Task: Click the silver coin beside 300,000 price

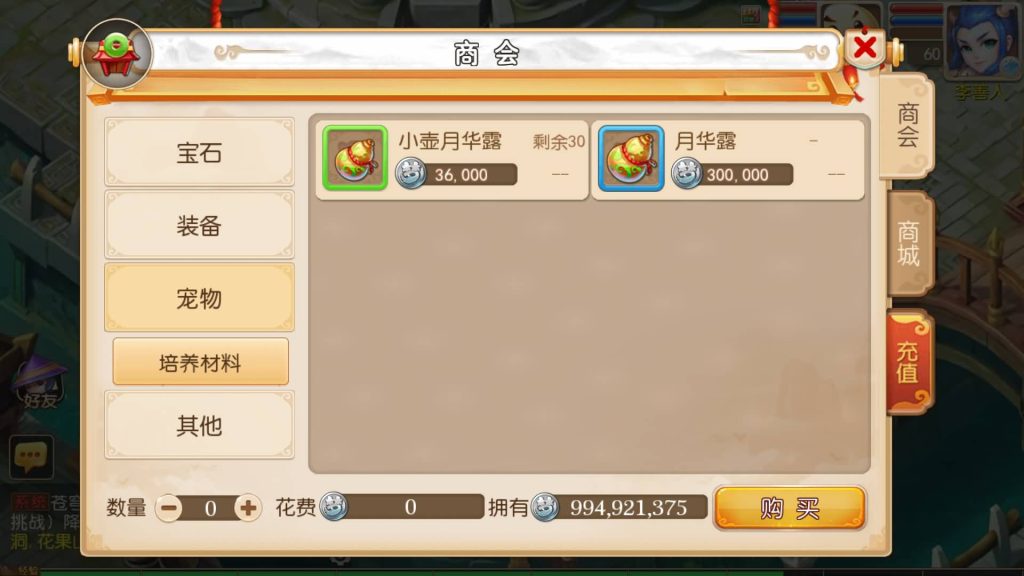Action: pos(687,174)
